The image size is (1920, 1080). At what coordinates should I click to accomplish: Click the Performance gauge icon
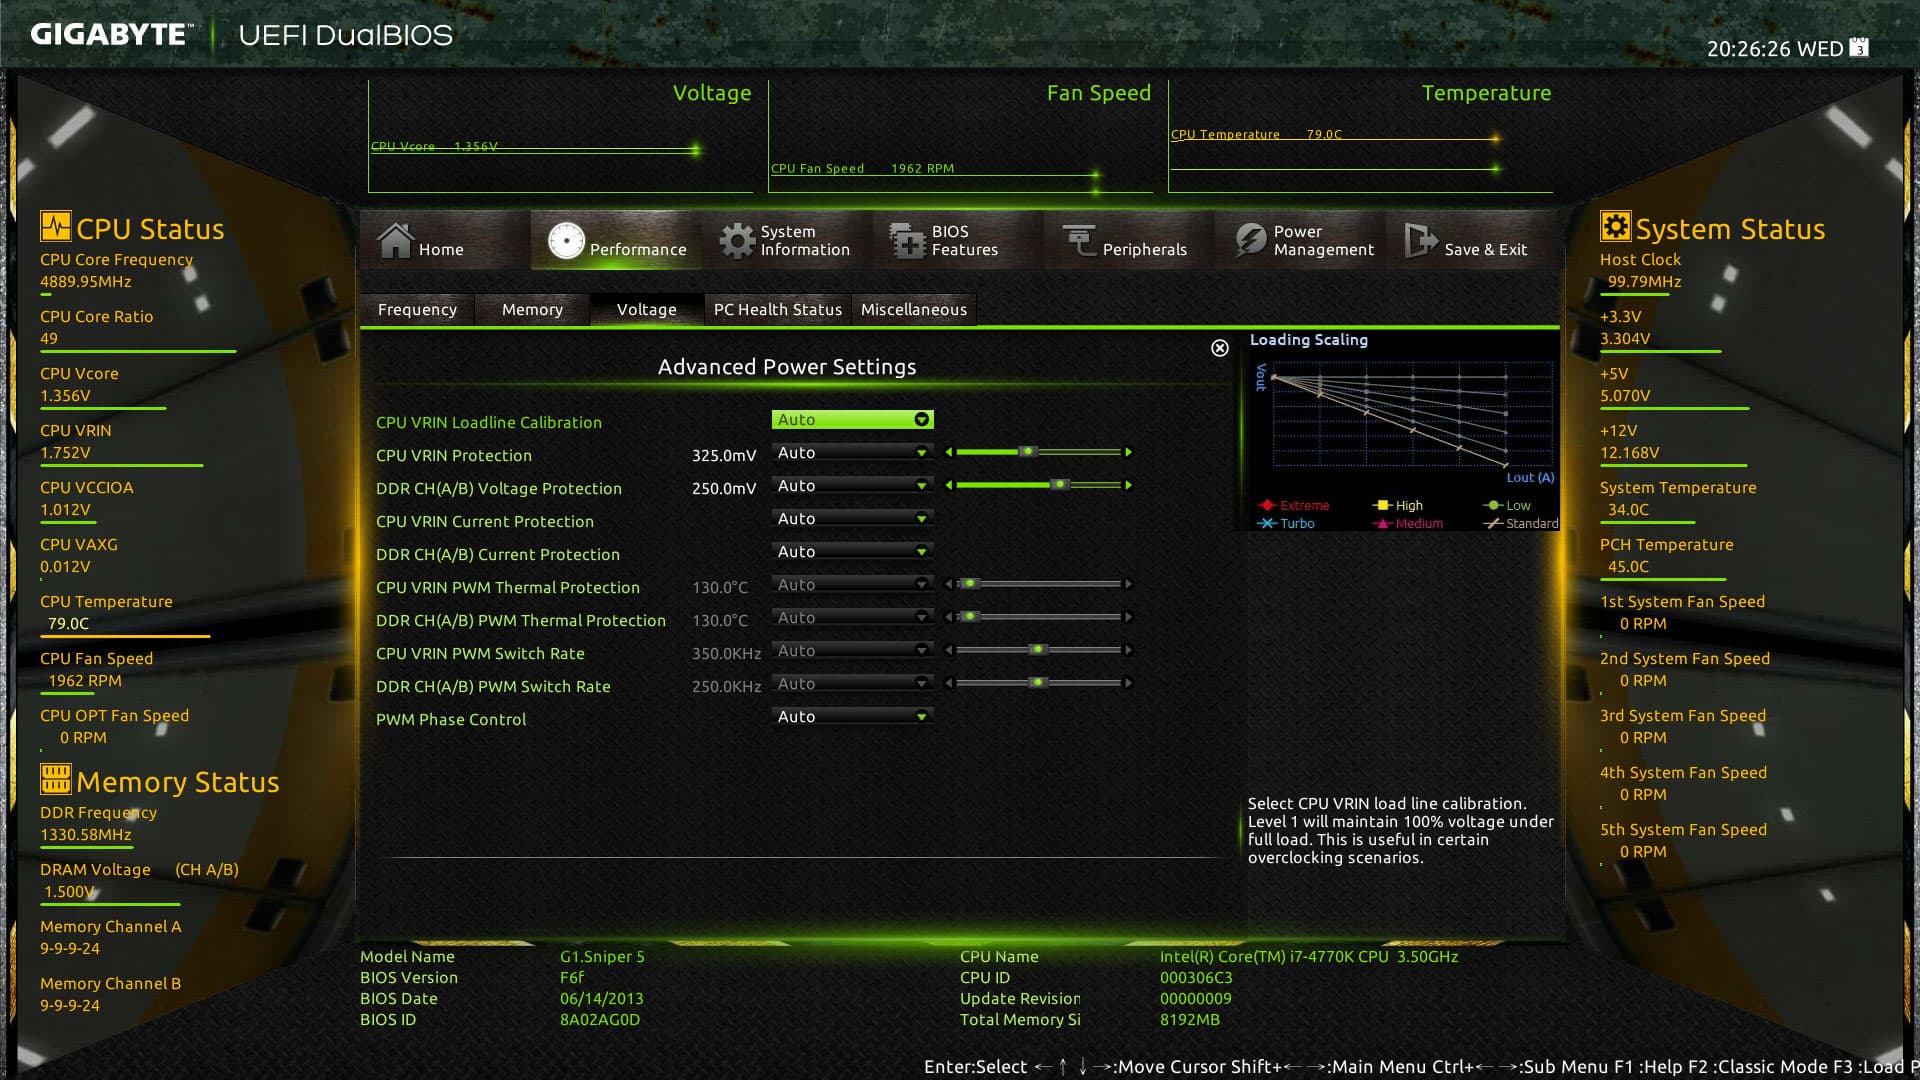566,241
